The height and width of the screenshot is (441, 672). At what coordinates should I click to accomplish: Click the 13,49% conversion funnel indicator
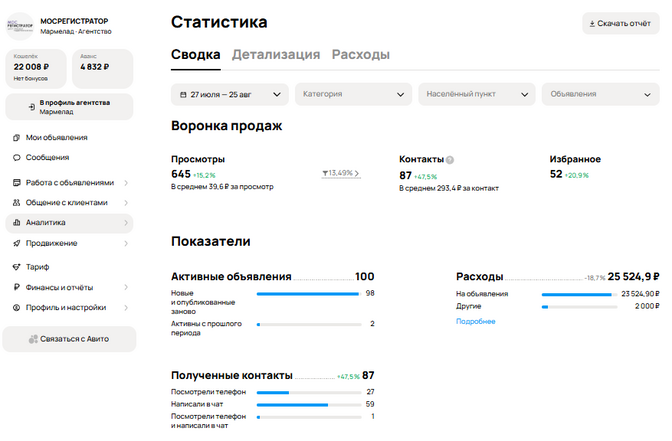tap(341, 174)
